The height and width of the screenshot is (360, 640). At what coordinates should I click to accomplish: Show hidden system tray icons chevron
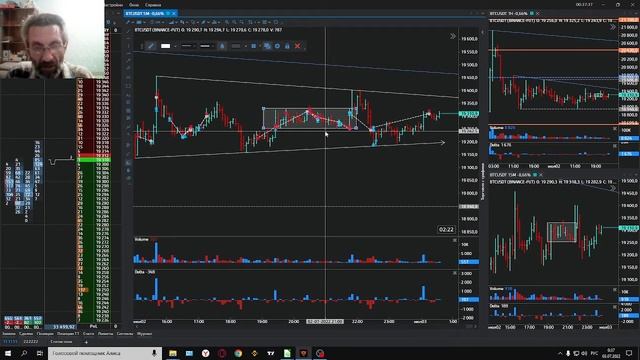coord(560,353)
